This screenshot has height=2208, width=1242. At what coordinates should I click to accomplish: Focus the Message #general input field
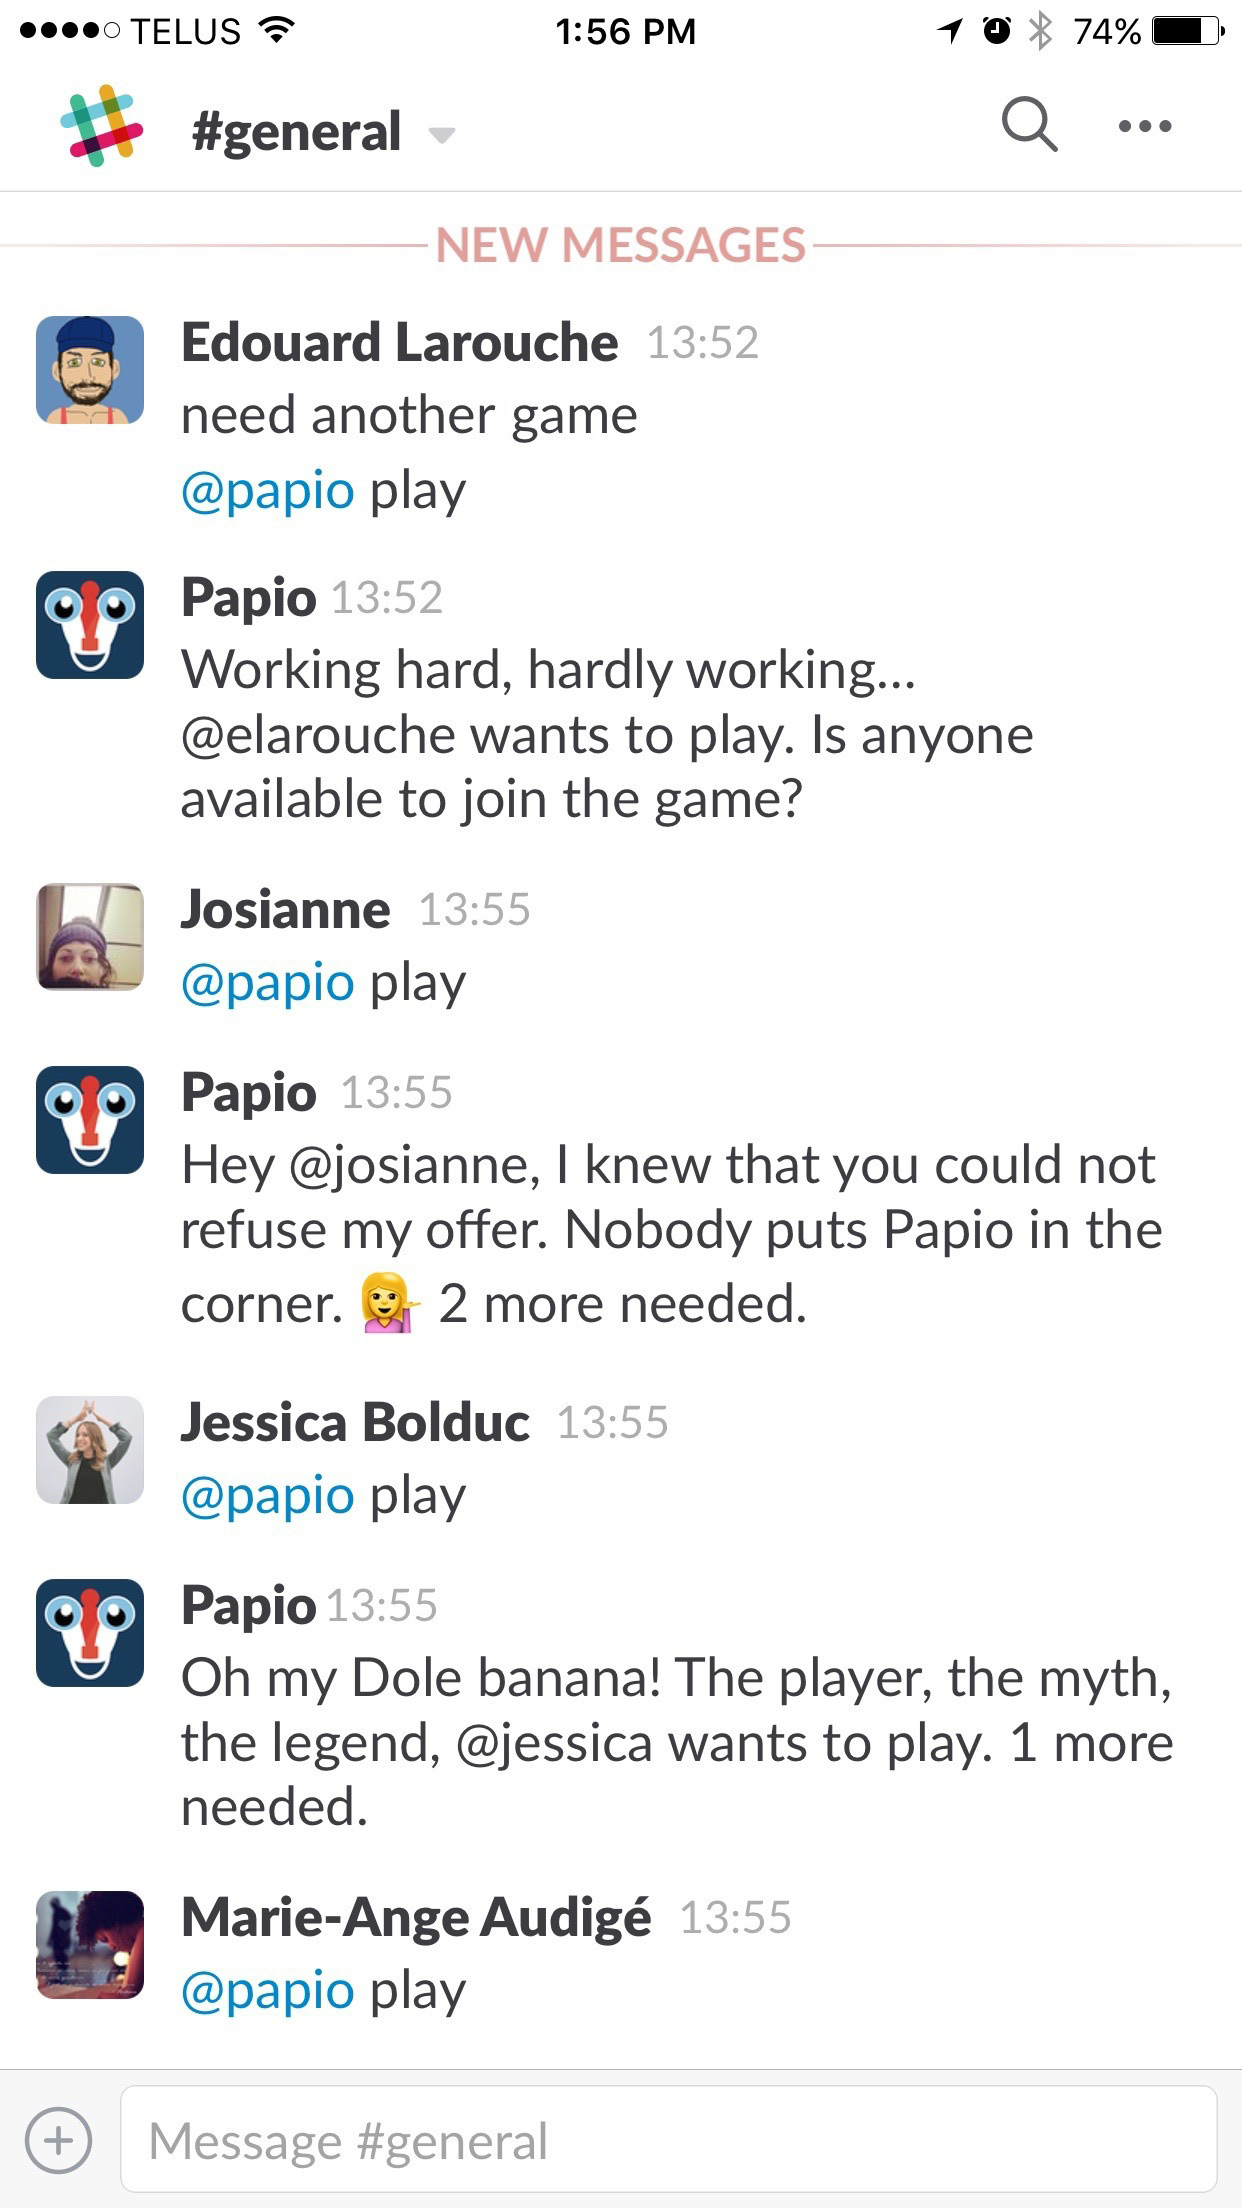[x=668, y=2139]
